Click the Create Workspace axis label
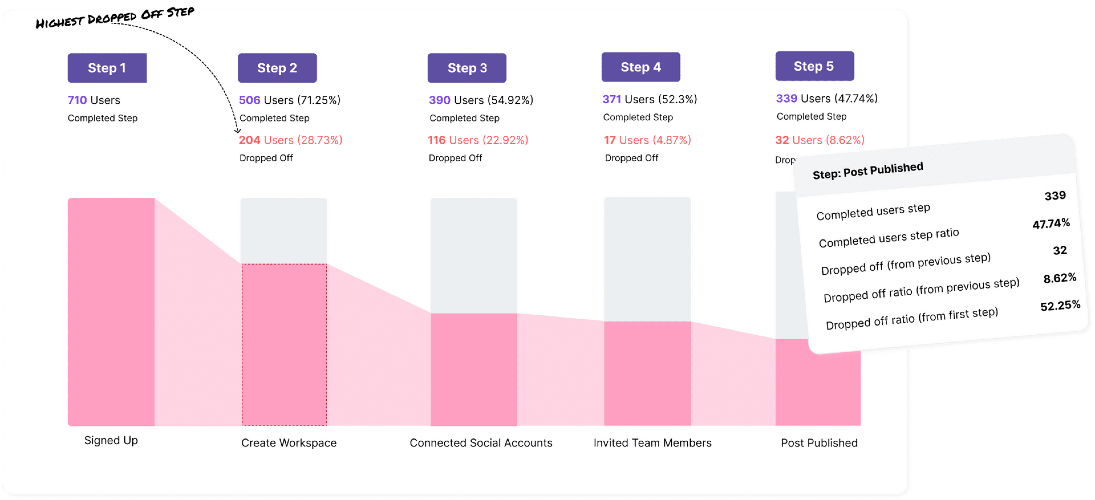Viewport: 1095px width, 500px height. [x=289, y=443]
